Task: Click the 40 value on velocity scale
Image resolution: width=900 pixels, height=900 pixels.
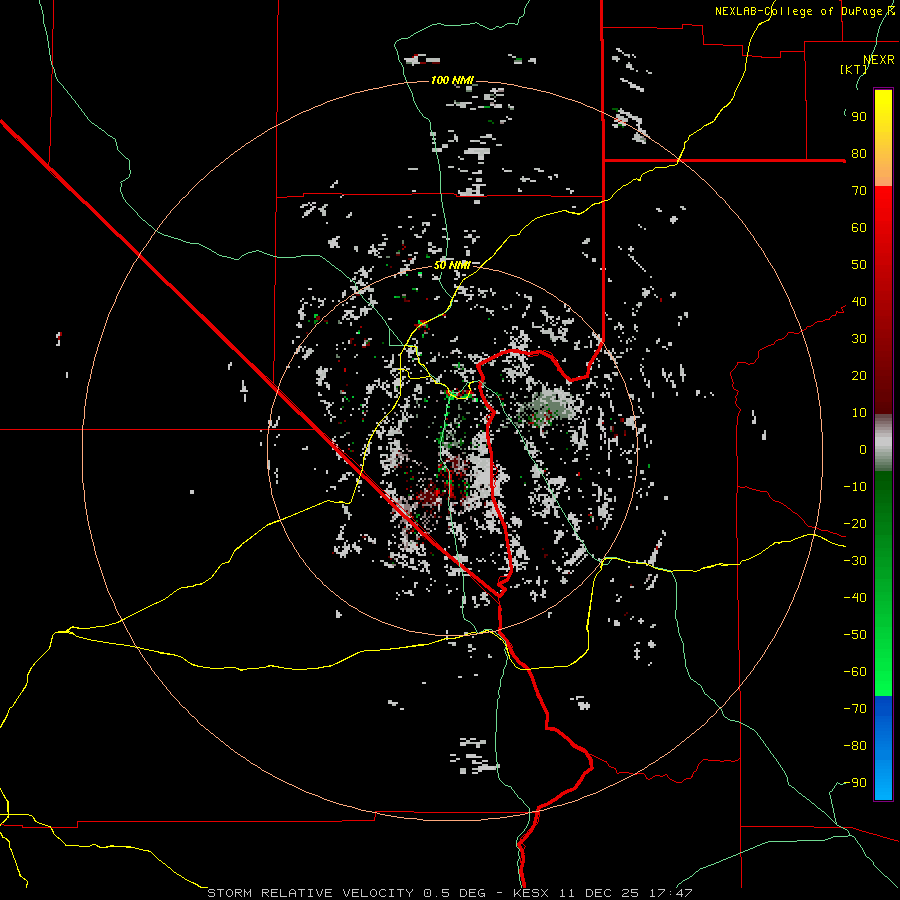Action: (859, 302)
